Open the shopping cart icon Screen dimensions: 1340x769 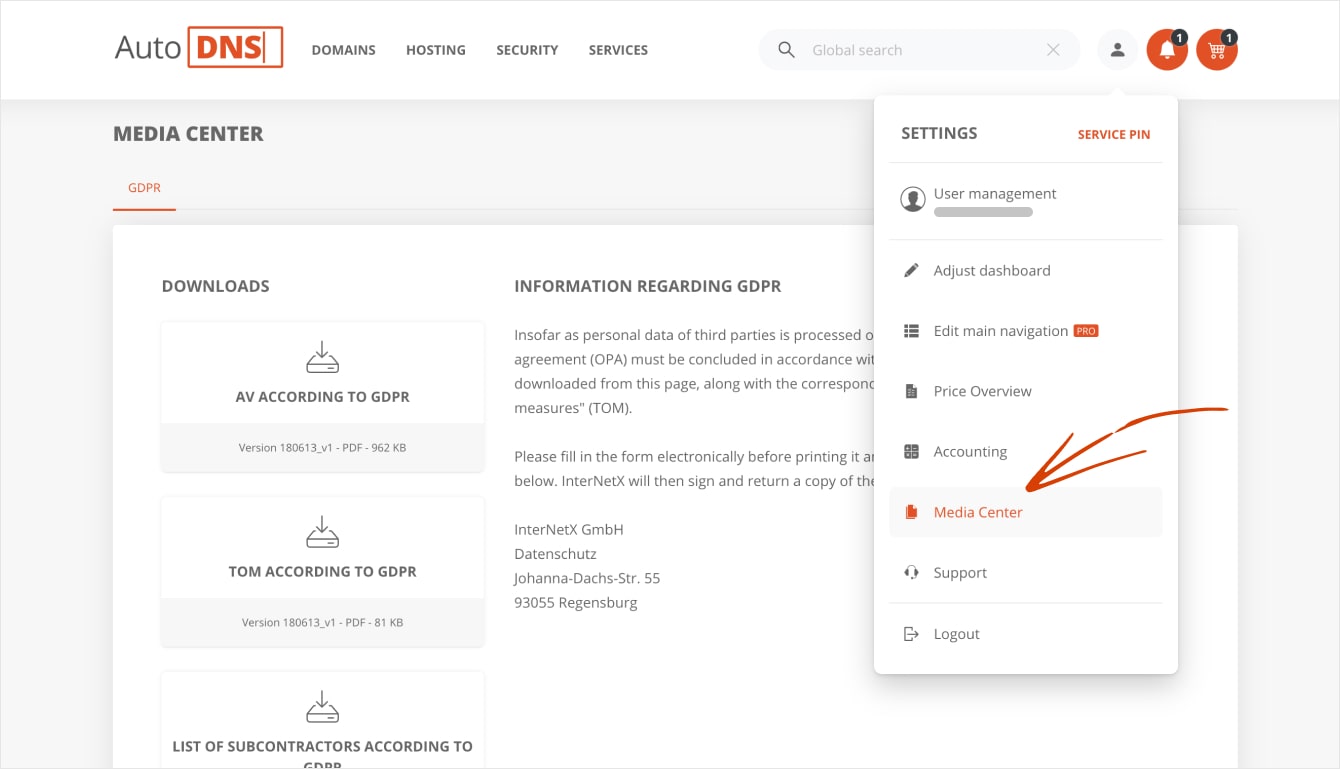[1217, 50]
